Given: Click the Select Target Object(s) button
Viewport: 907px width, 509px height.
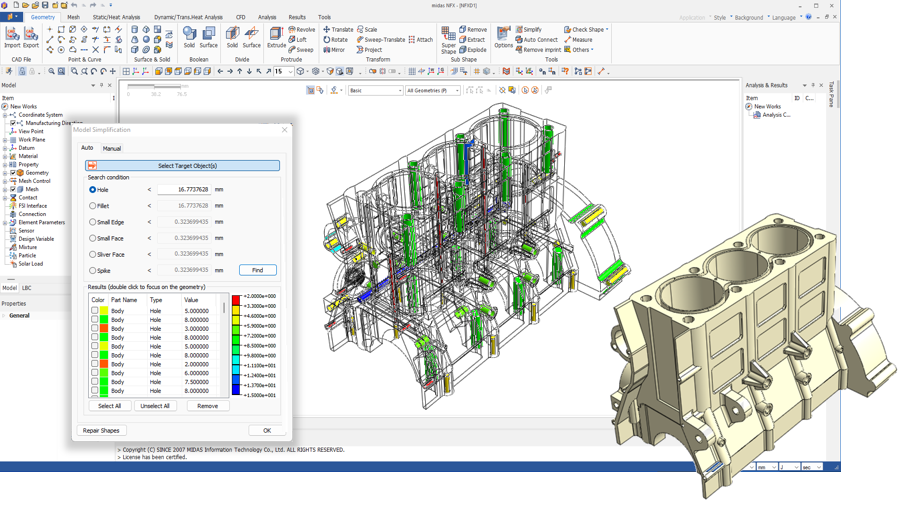Looking at the screenshot, I should tap(182, 166).
